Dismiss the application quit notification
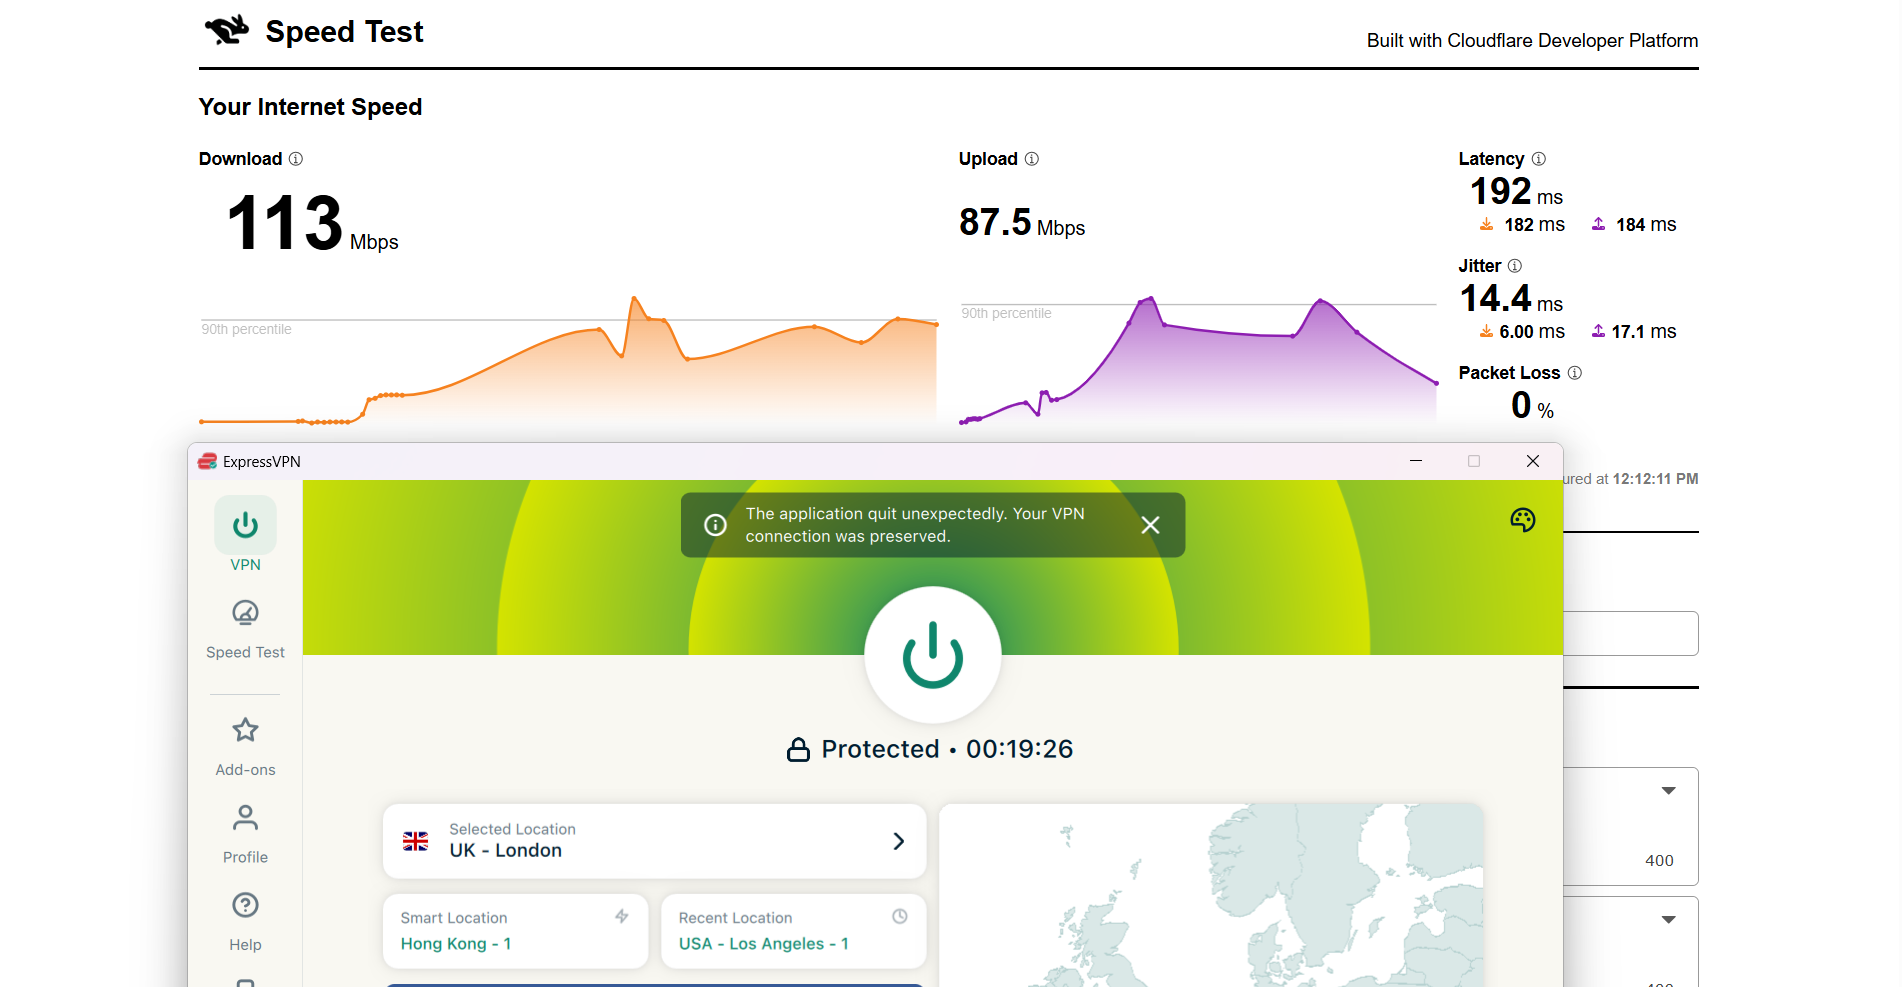 coord(1150,524)
